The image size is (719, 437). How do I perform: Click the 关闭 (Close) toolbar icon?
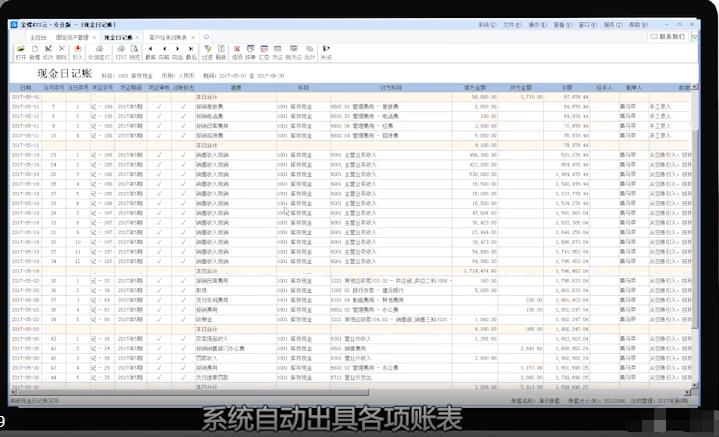[326, 52]
